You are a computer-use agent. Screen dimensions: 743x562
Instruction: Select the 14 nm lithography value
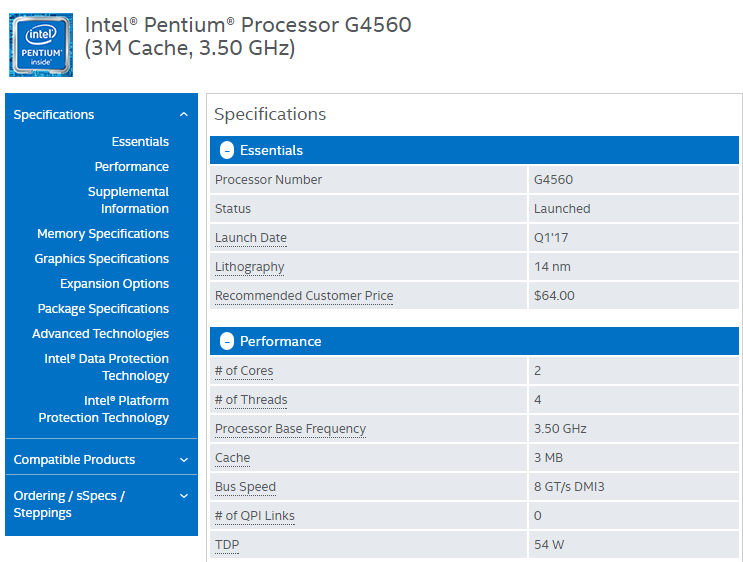pos(552,267)
